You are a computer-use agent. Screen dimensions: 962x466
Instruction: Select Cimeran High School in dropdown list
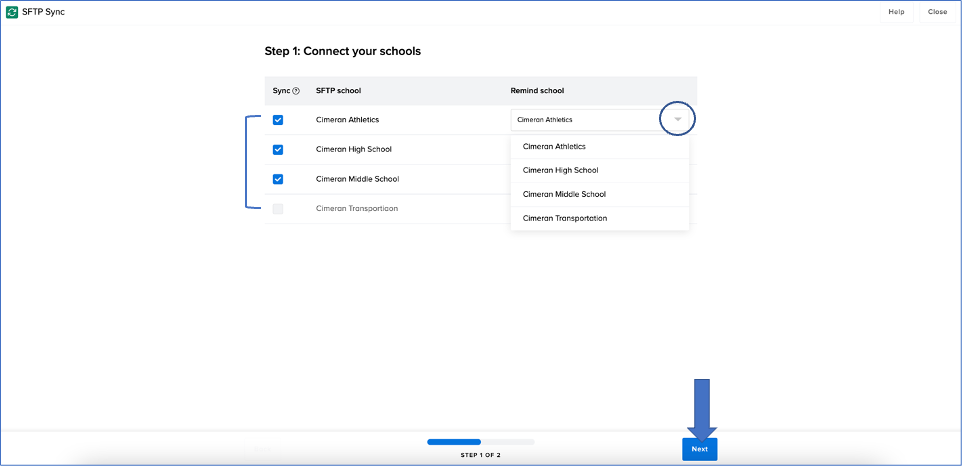click(x=560, y=171)
